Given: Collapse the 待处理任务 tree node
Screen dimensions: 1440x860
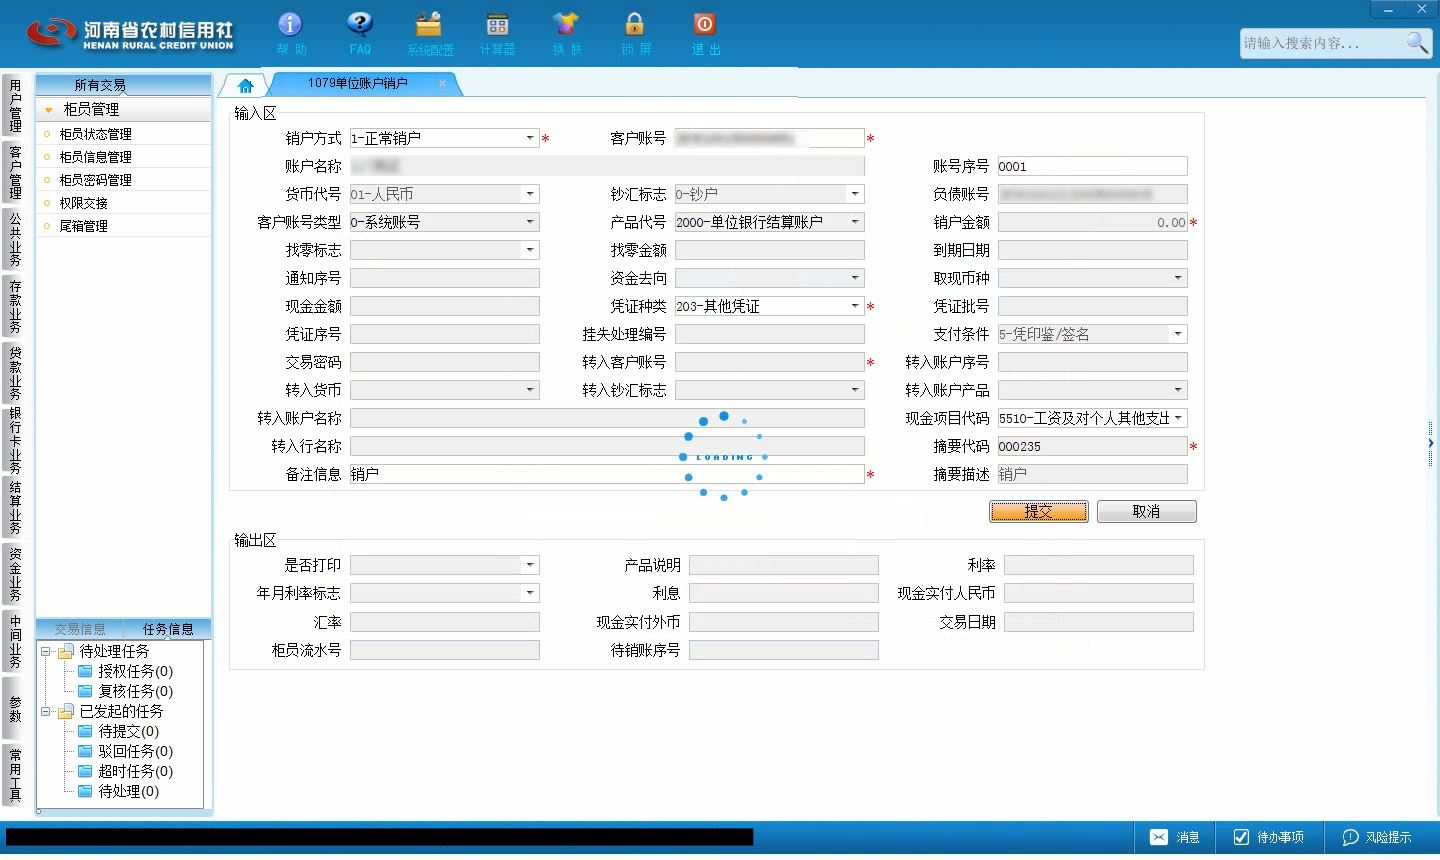Looking at the screenshot, I should pos(45,651).
